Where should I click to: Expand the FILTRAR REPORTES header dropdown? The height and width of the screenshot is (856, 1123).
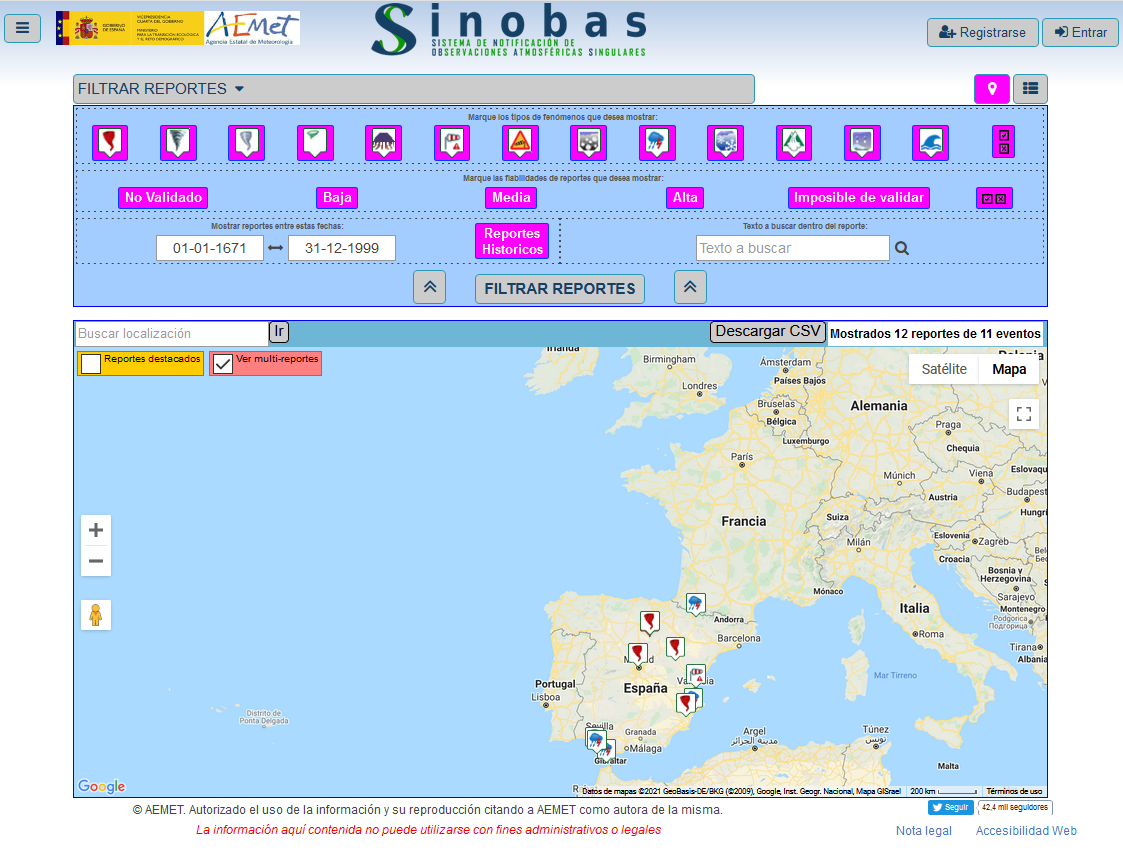(162, 89)
